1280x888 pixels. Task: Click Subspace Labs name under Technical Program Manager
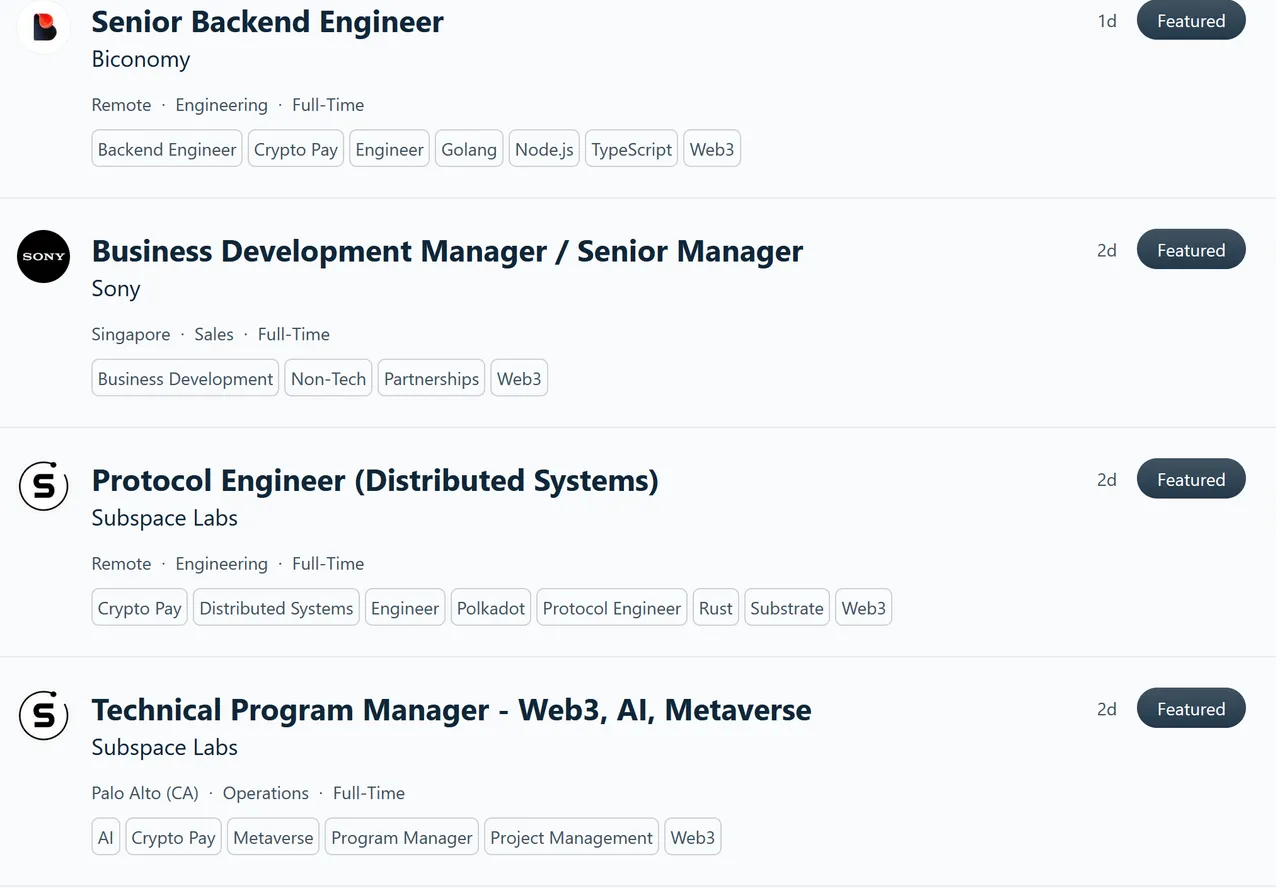point(165,747)
